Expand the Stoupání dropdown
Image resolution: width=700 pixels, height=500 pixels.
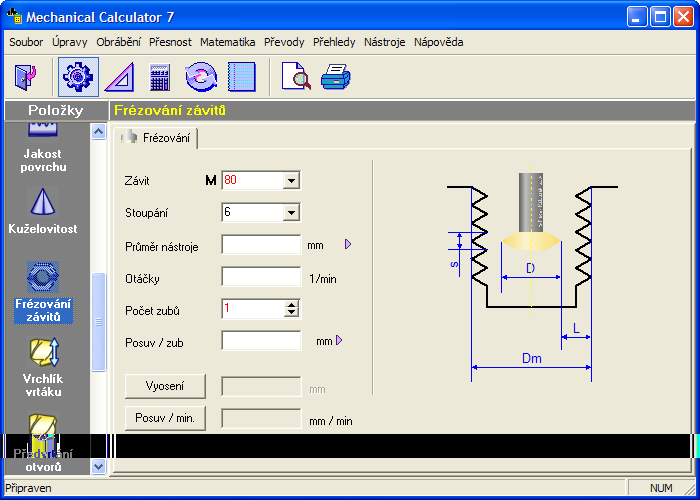point(291,213)
